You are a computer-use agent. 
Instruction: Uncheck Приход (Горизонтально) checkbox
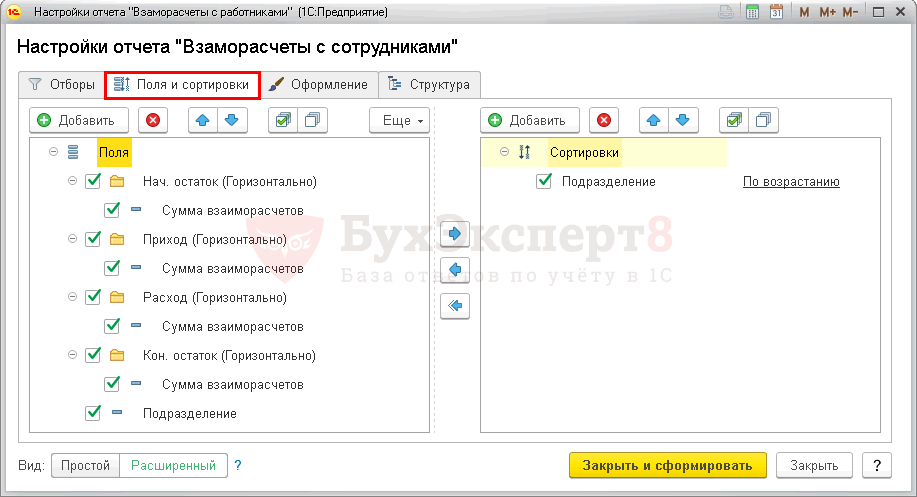coord(93,239)
